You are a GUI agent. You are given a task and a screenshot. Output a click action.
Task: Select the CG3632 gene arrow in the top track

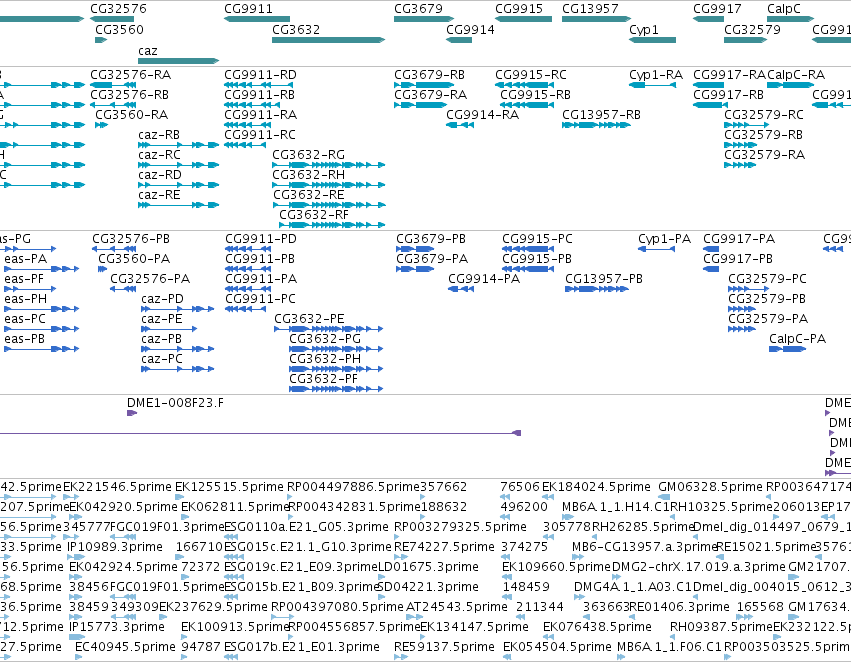point(328,40)
